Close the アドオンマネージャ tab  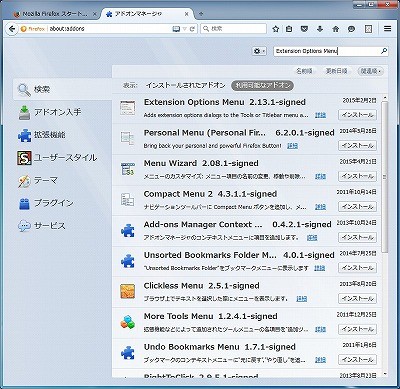point(187,14)
